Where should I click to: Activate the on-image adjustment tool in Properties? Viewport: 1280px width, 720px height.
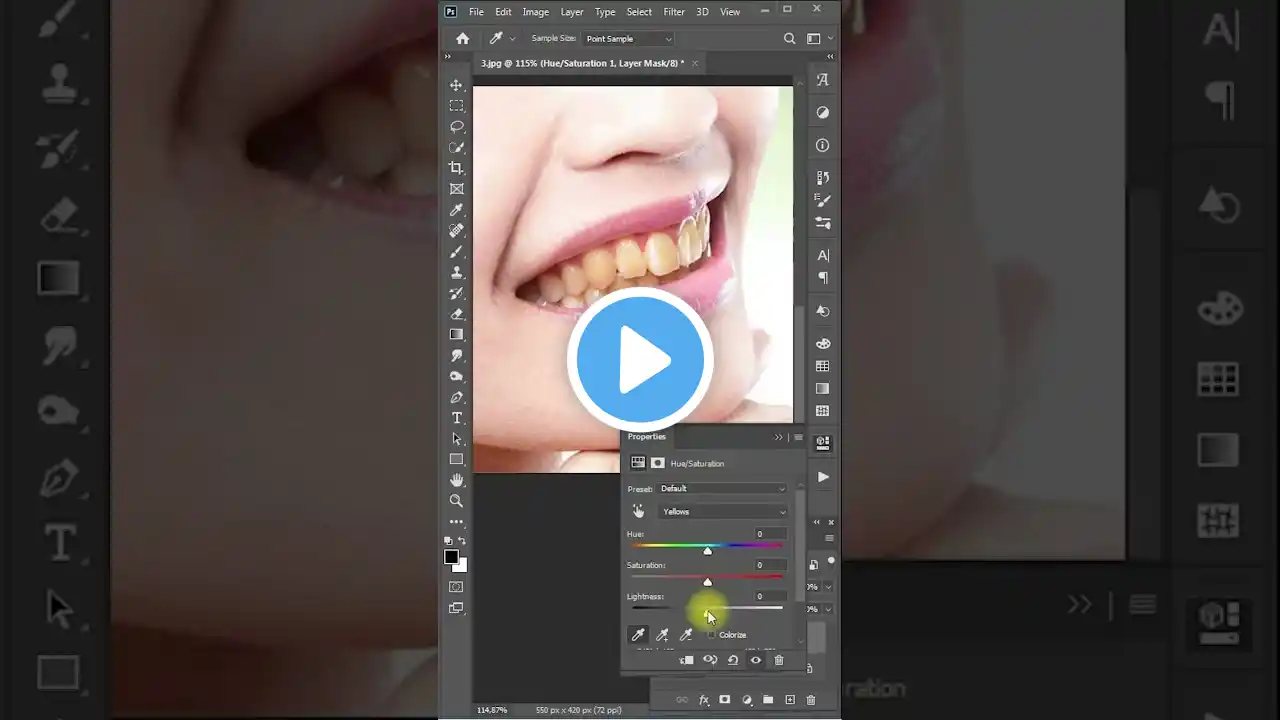coord(638,511)
